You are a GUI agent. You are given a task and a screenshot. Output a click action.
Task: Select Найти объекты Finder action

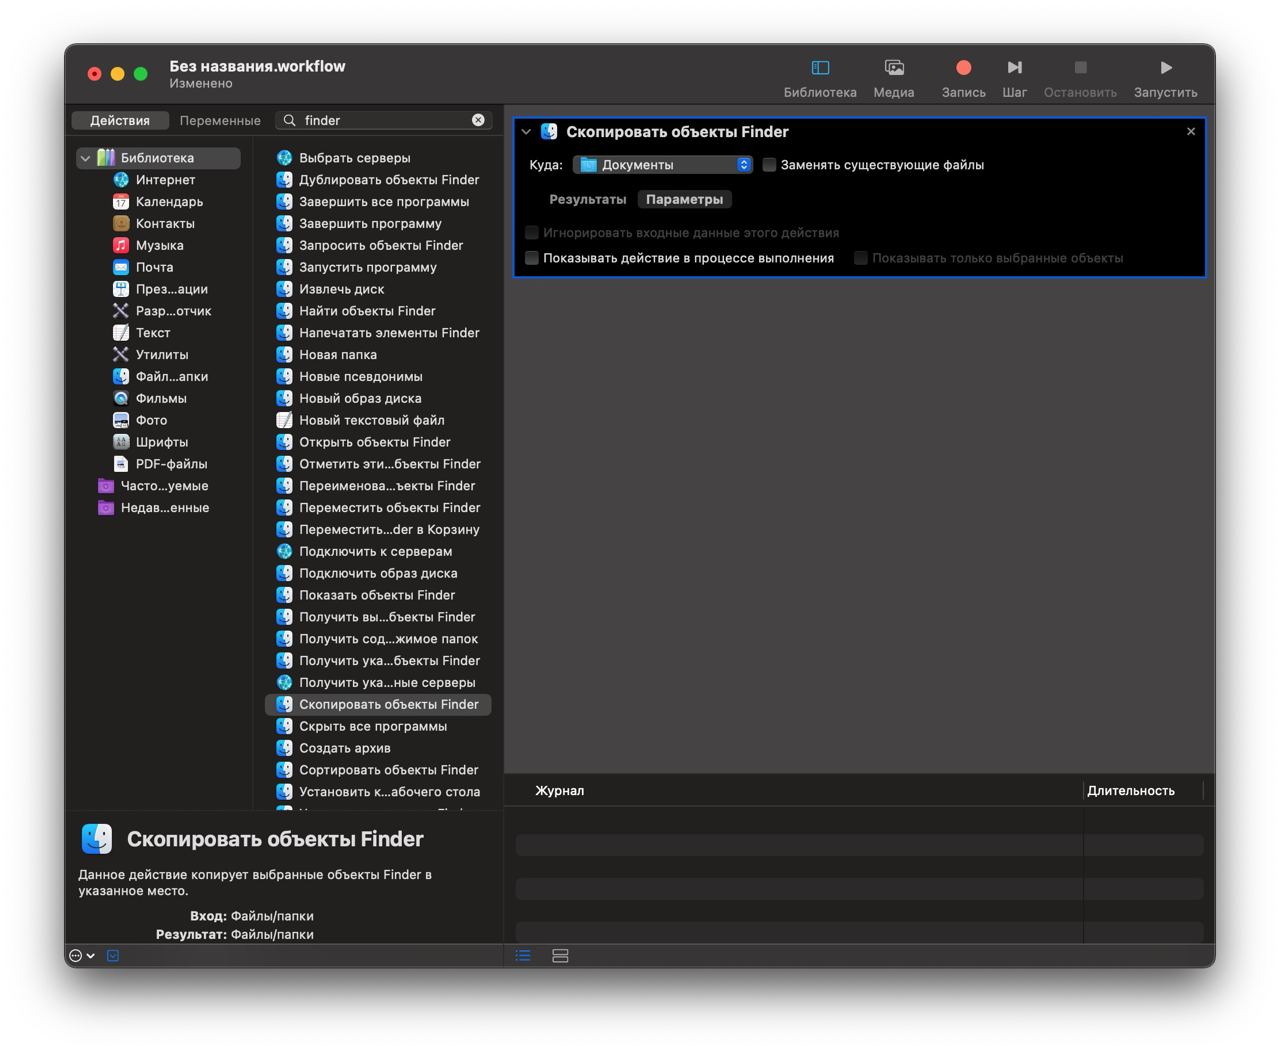pos(367,311)
